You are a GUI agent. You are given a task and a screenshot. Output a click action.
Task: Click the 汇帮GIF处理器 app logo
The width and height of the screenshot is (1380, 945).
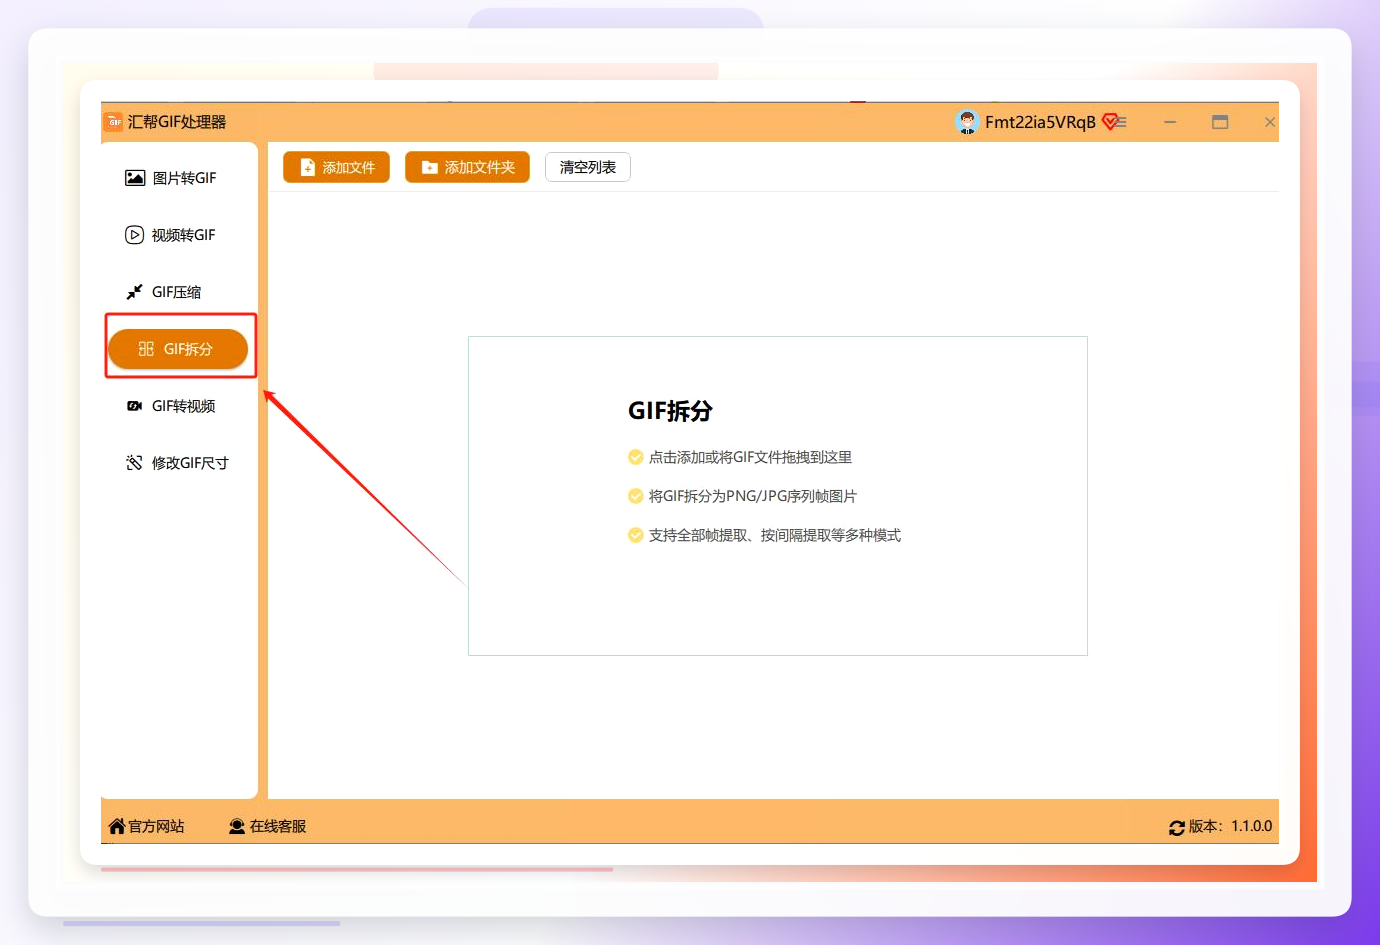pos(114,122)
